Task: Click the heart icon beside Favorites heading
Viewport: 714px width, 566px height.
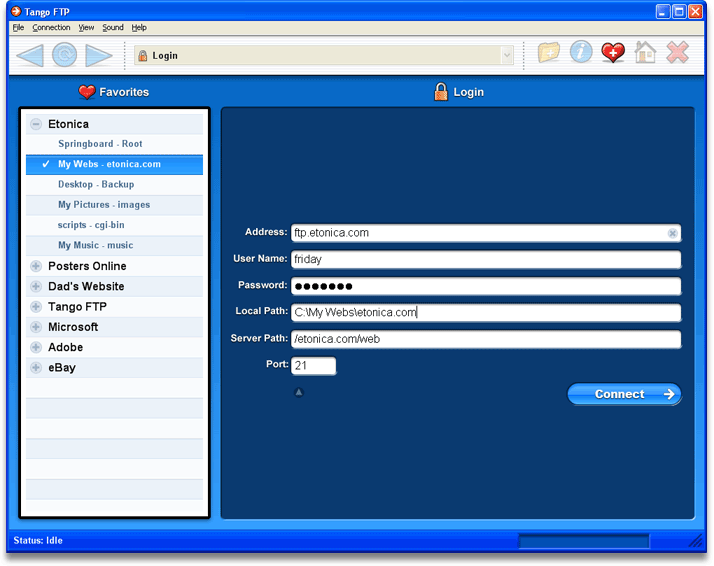Action: (87, 92)
